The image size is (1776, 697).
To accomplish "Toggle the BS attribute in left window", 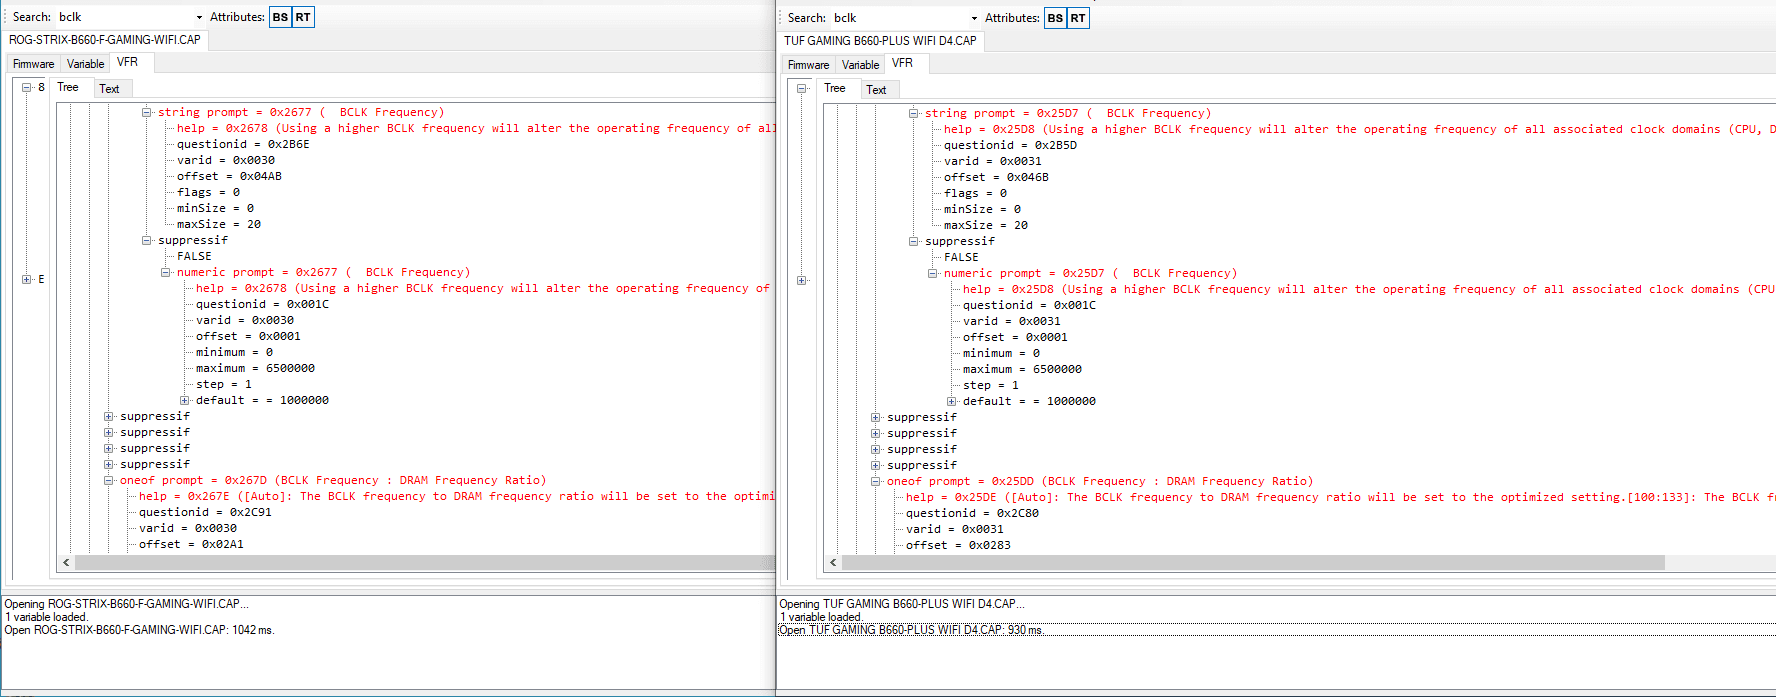I will [x=280, y=17].
